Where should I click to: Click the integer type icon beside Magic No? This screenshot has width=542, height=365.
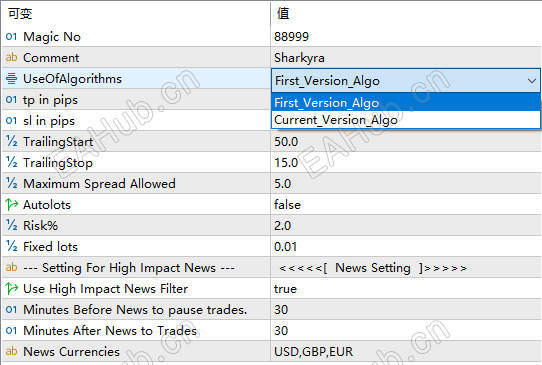point(11,37)
